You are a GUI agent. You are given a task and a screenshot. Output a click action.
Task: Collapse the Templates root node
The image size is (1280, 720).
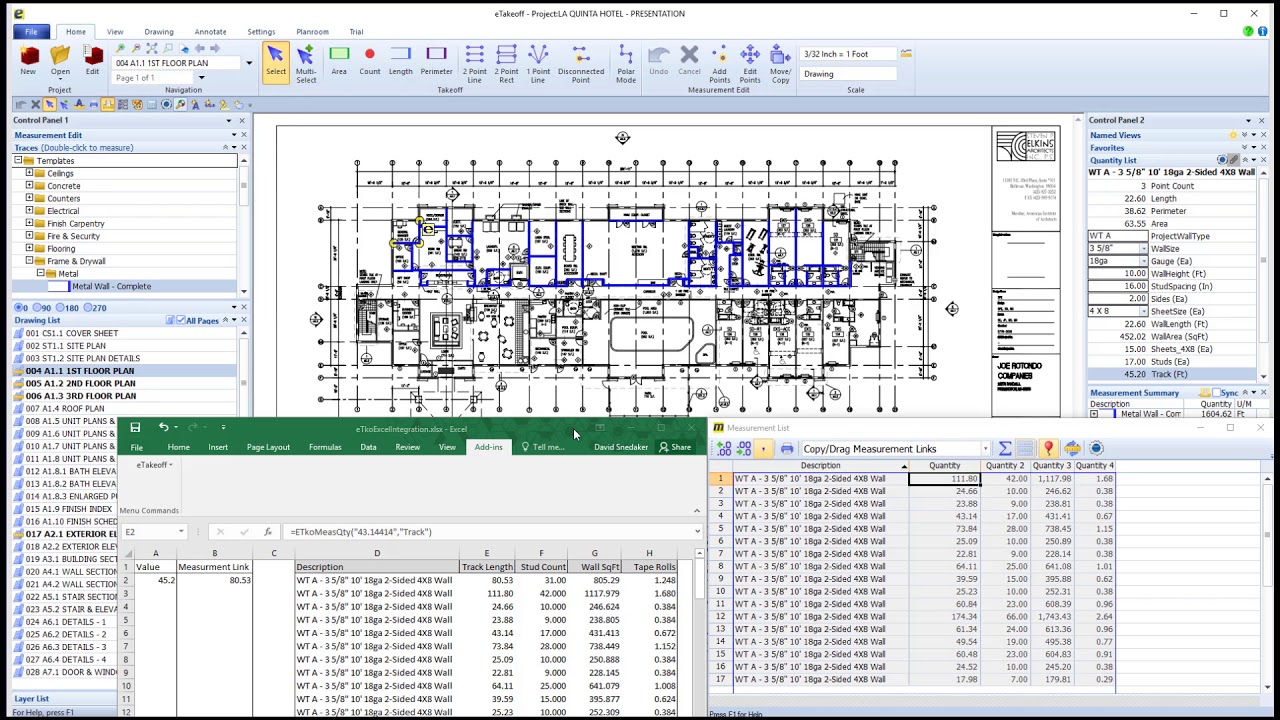18,161
